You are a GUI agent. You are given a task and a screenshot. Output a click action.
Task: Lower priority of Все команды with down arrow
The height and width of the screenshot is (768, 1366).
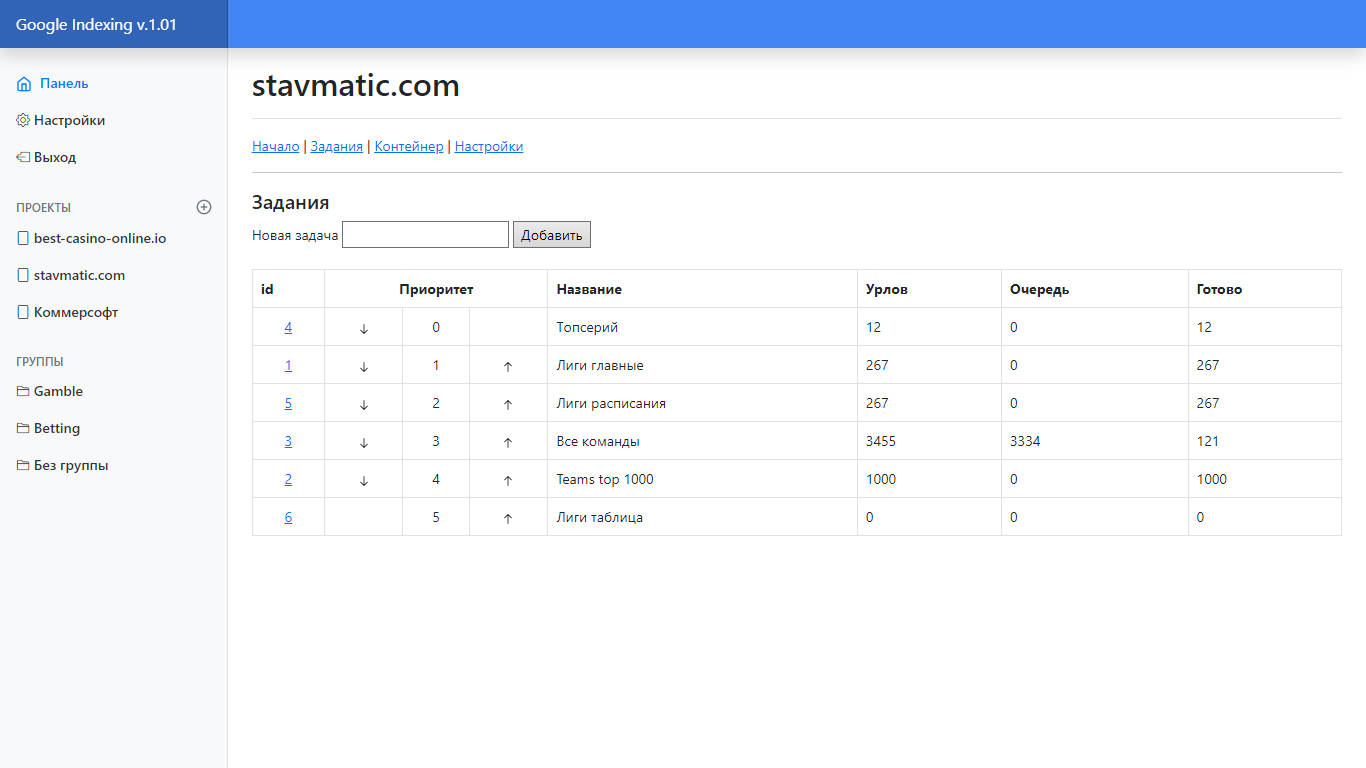364,442
